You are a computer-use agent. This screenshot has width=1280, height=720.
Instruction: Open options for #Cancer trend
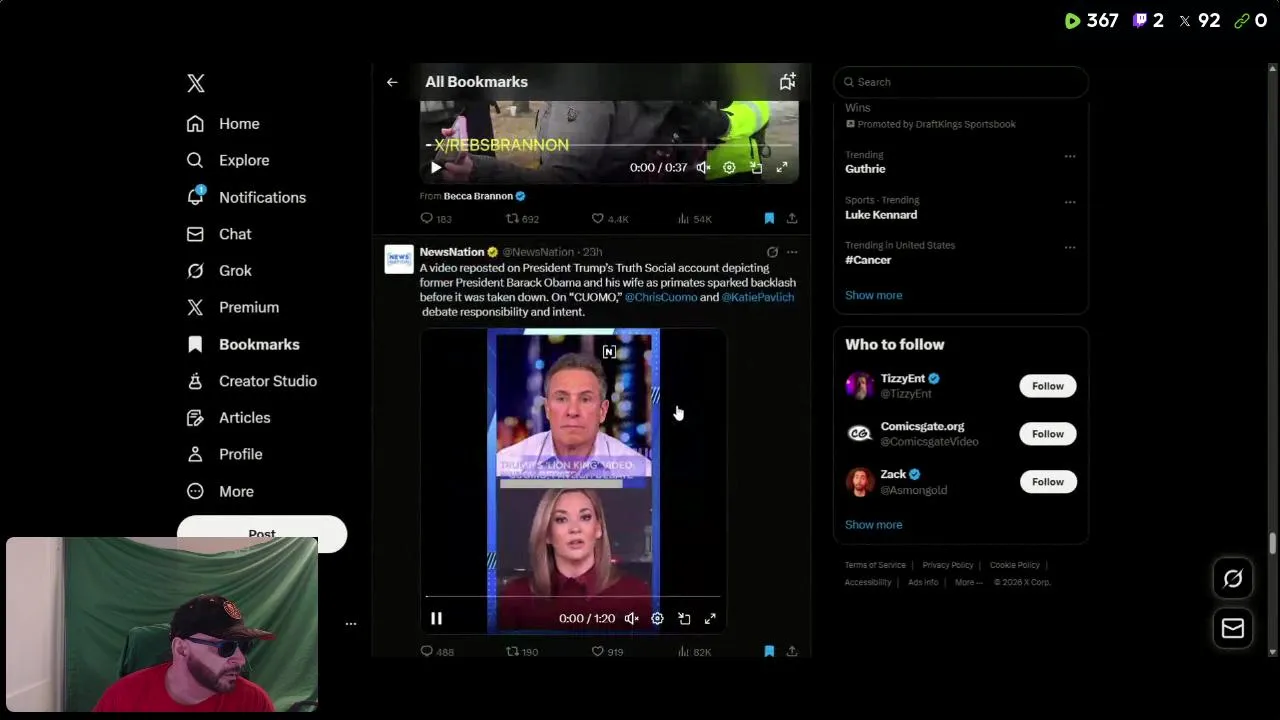pos(1070,247)
